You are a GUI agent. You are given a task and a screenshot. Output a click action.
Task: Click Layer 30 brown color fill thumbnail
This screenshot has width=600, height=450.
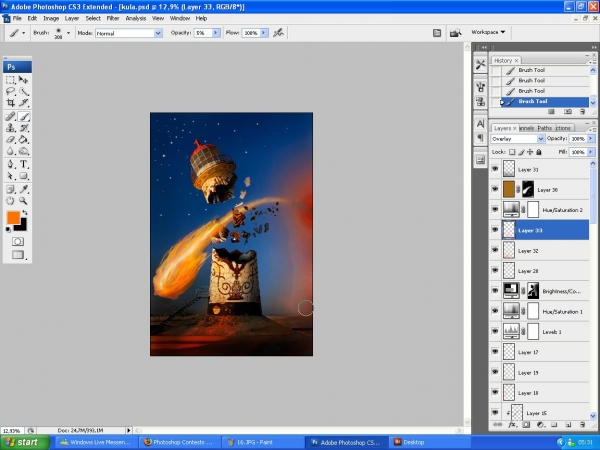tap(509, 189)
